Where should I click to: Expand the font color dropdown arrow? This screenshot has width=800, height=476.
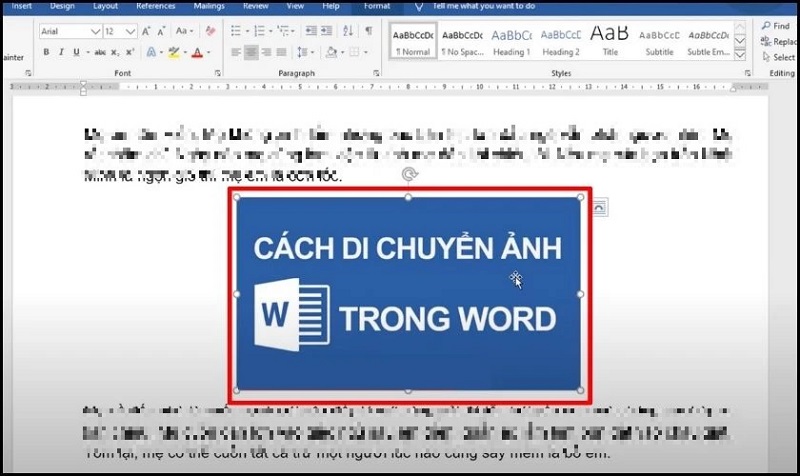coord(208,52)
